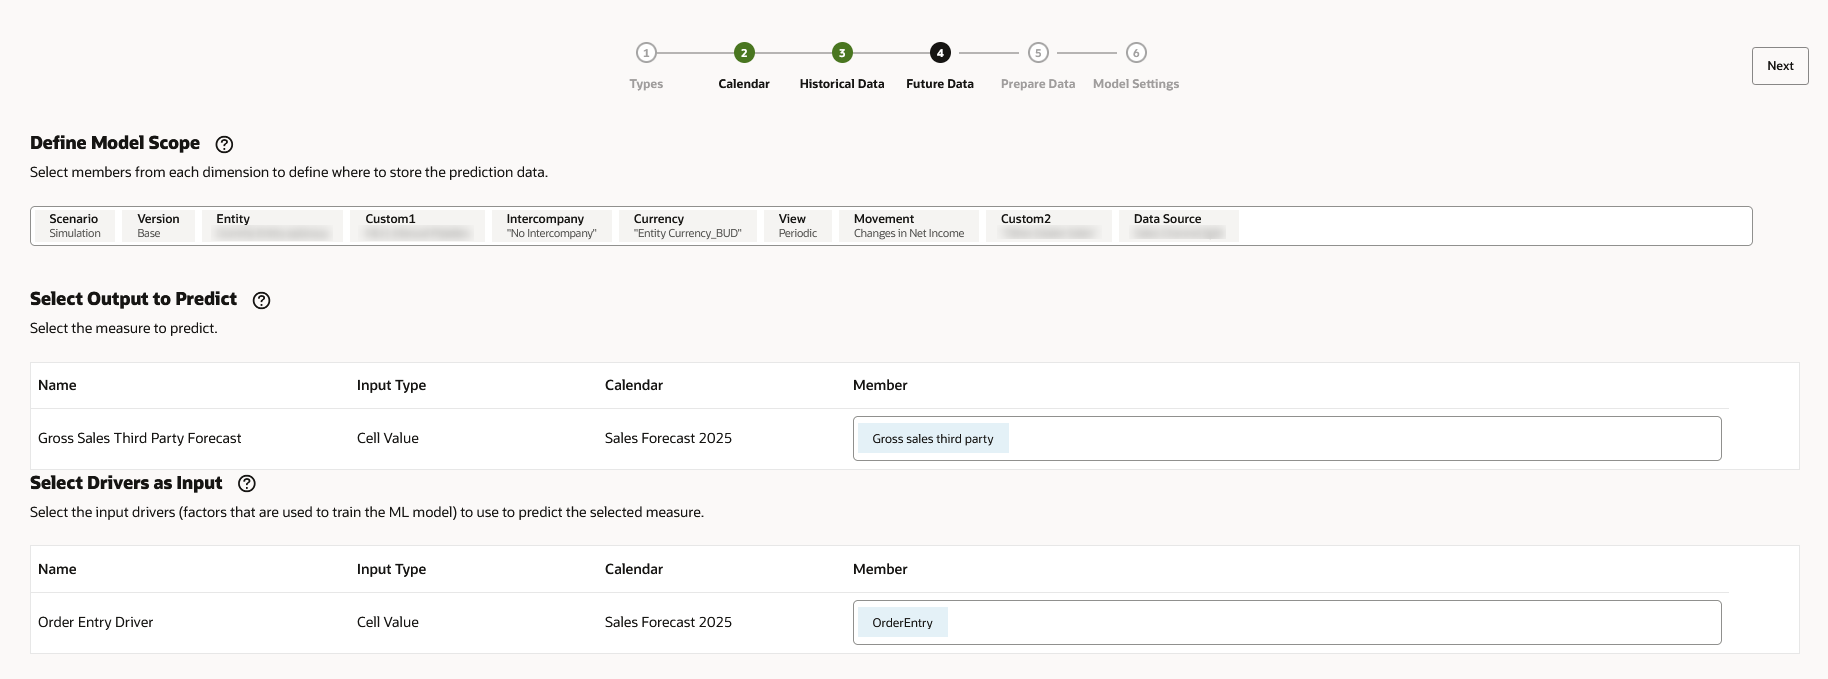Click help icon beside Define Model Scope

(225, 144)
